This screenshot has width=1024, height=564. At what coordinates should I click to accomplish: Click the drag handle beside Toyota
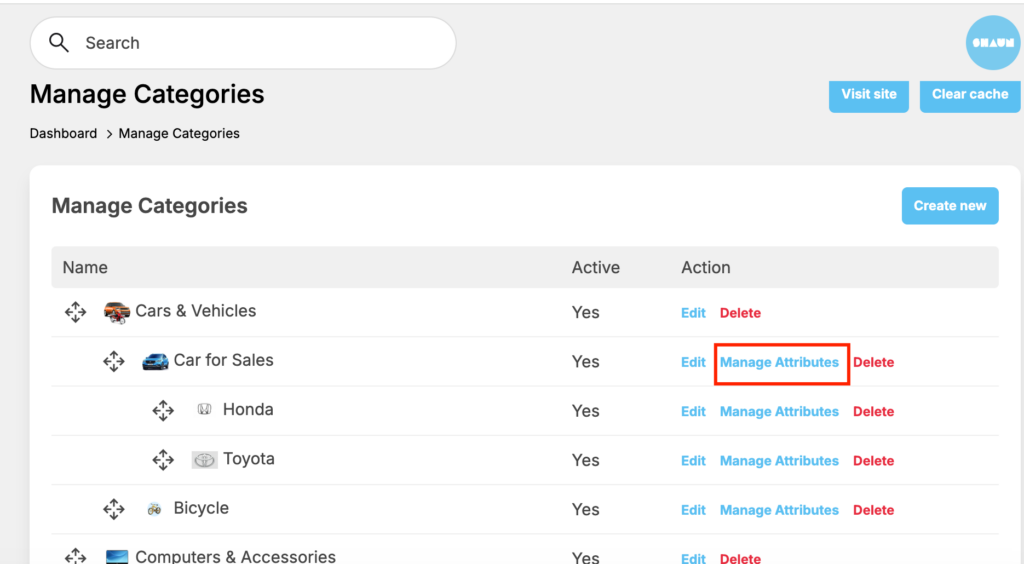[163, 460]
